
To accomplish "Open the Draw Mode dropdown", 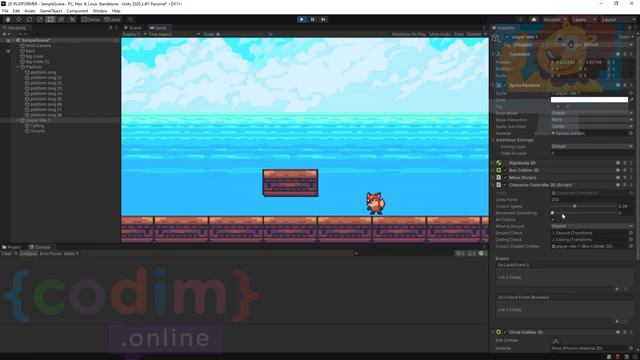I will click(x=592, y=113).
